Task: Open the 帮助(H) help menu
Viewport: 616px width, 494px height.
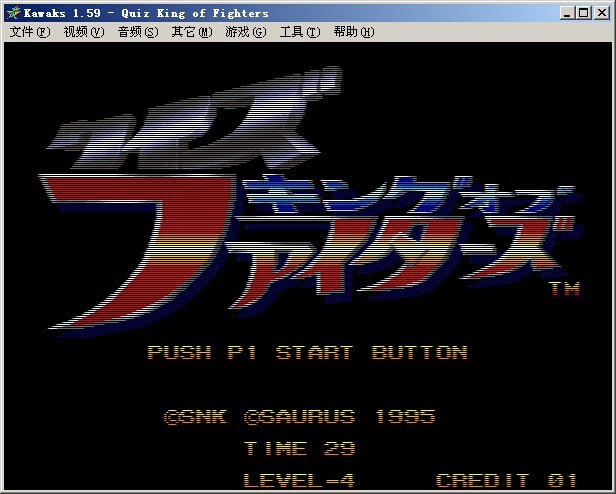Action: [354, 32]
